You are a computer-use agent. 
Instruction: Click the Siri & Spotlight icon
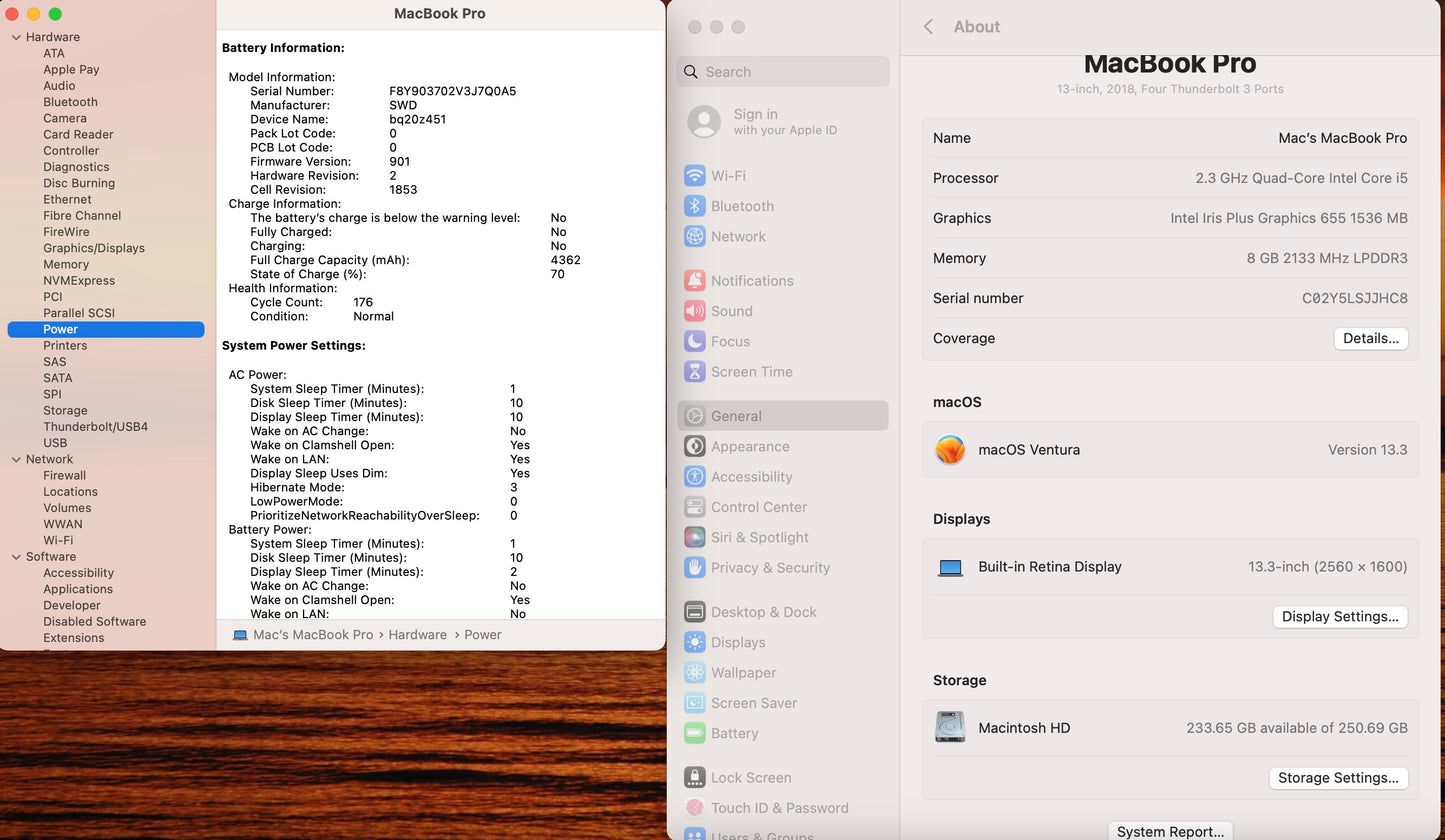pyautogui.click(x=694, y=537)
